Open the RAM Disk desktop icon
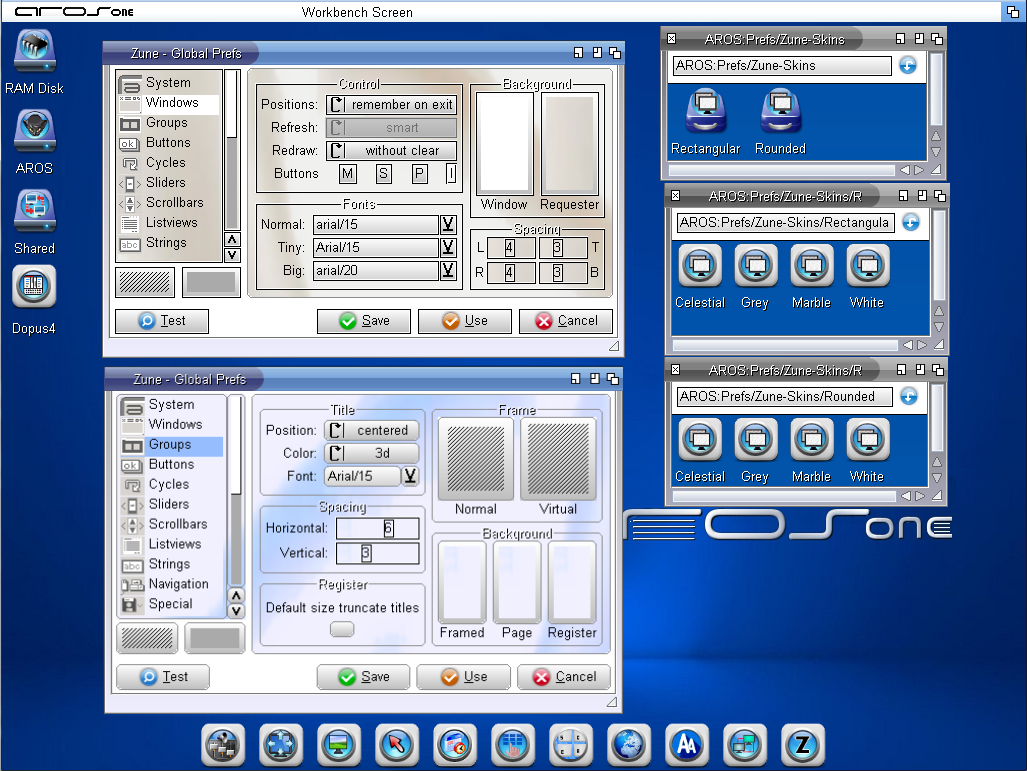Image resolution: width=1027 pixels, height=771 pixels. (34, 54)
